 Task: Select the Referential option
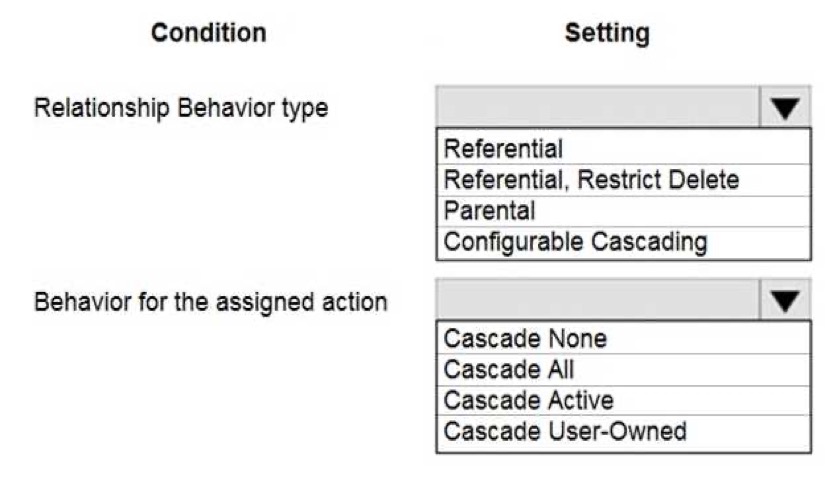[624, 148]
